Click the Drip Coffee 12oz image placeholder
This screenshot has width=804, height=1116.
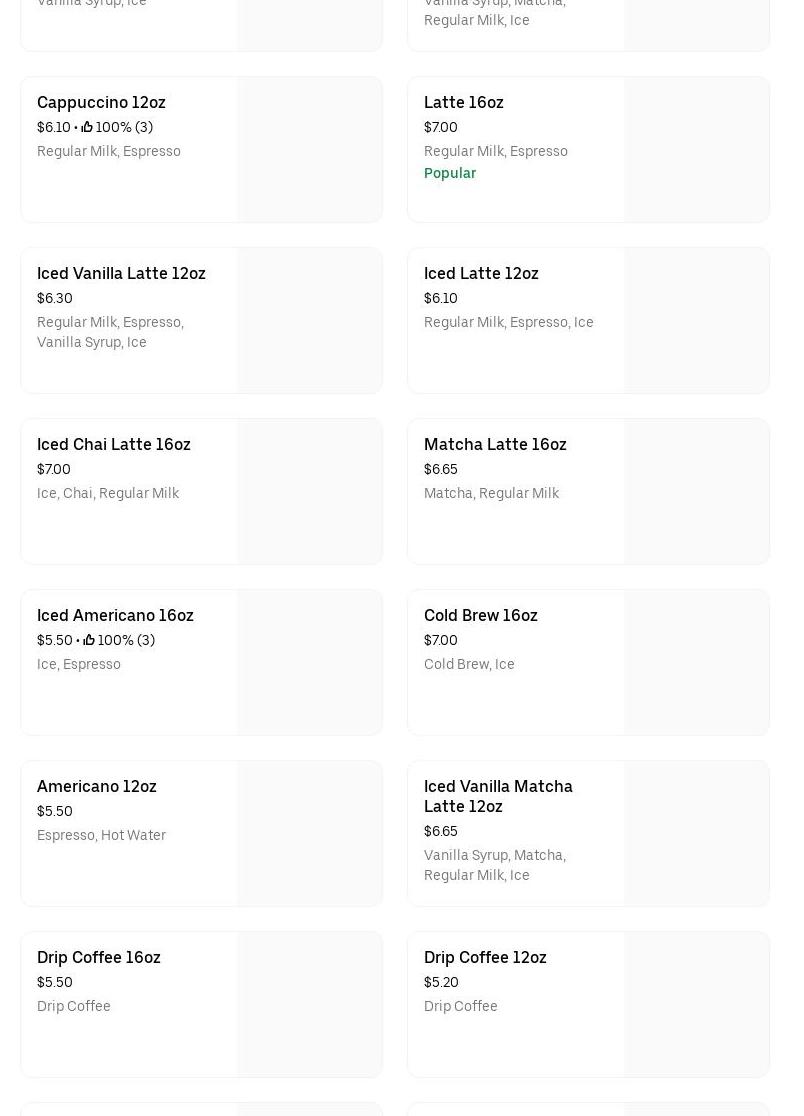[x=696, y=1004]
